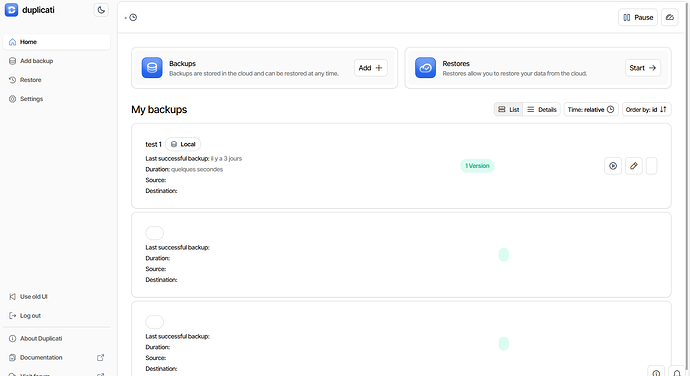Switch to Details view
690x376 pixels.
[x=542, y=110]
